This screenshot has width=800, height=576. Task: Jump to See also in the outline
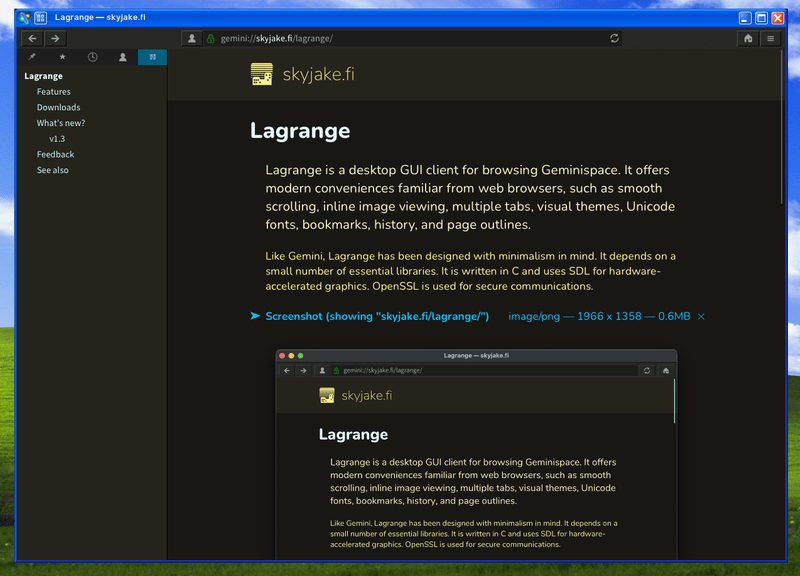pyautogui.click(x=52, y=170)
